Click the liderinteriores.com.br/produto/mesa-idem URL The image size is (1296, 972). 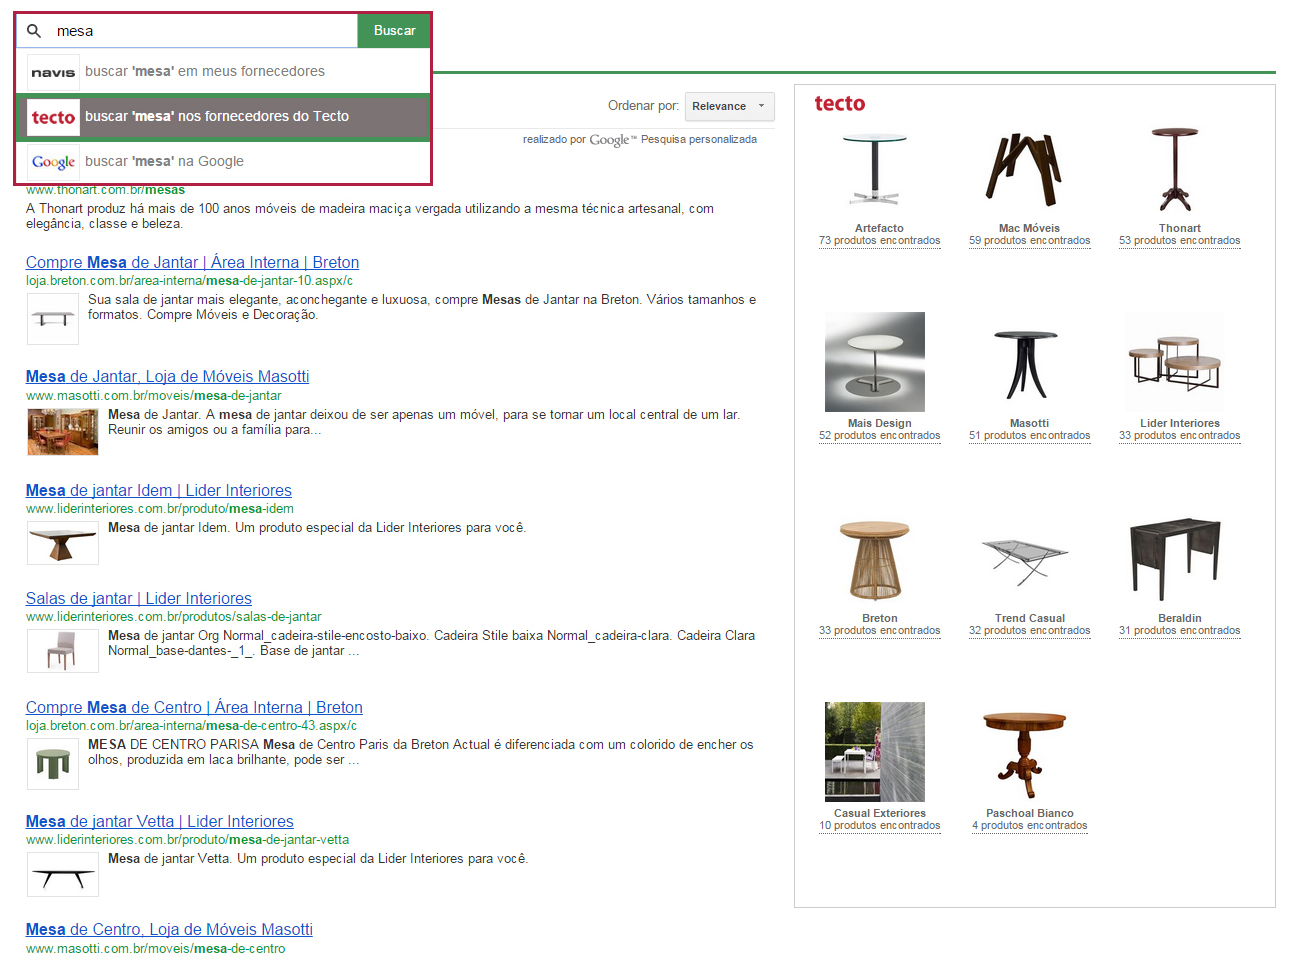click(160, 509)
